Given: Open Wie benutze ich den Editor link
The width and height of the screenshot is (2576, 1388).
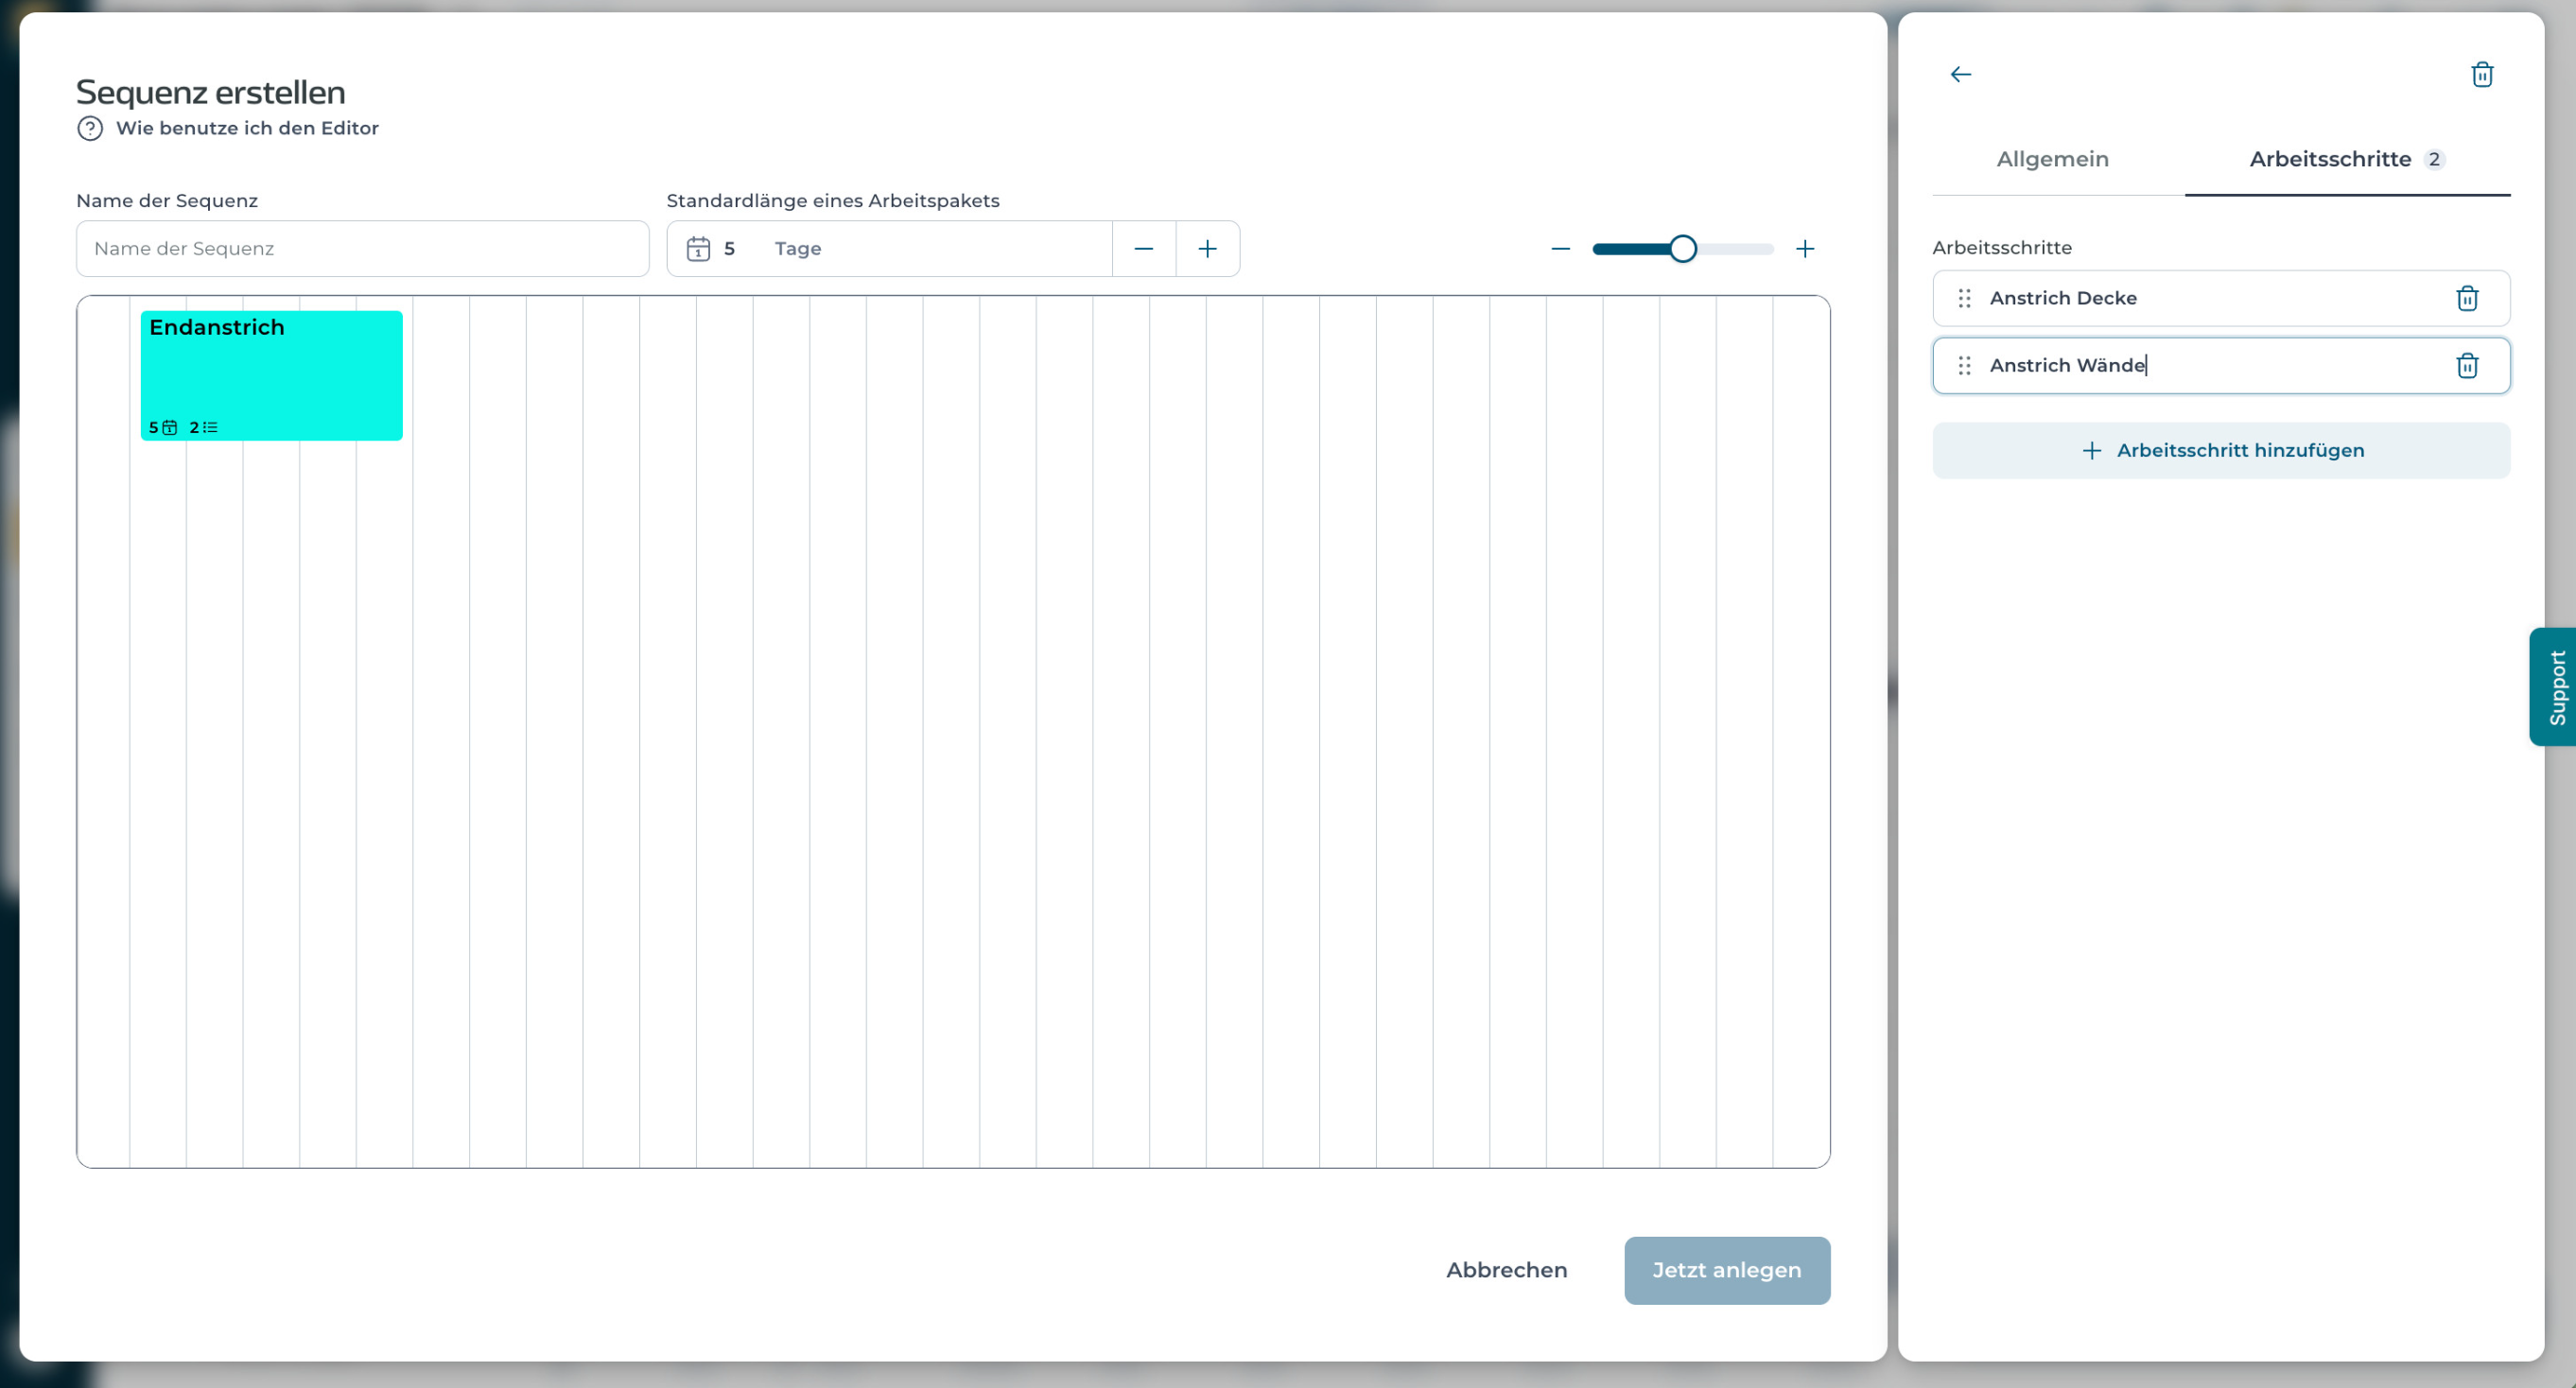Looking at the screenshot, I should 247,129.
